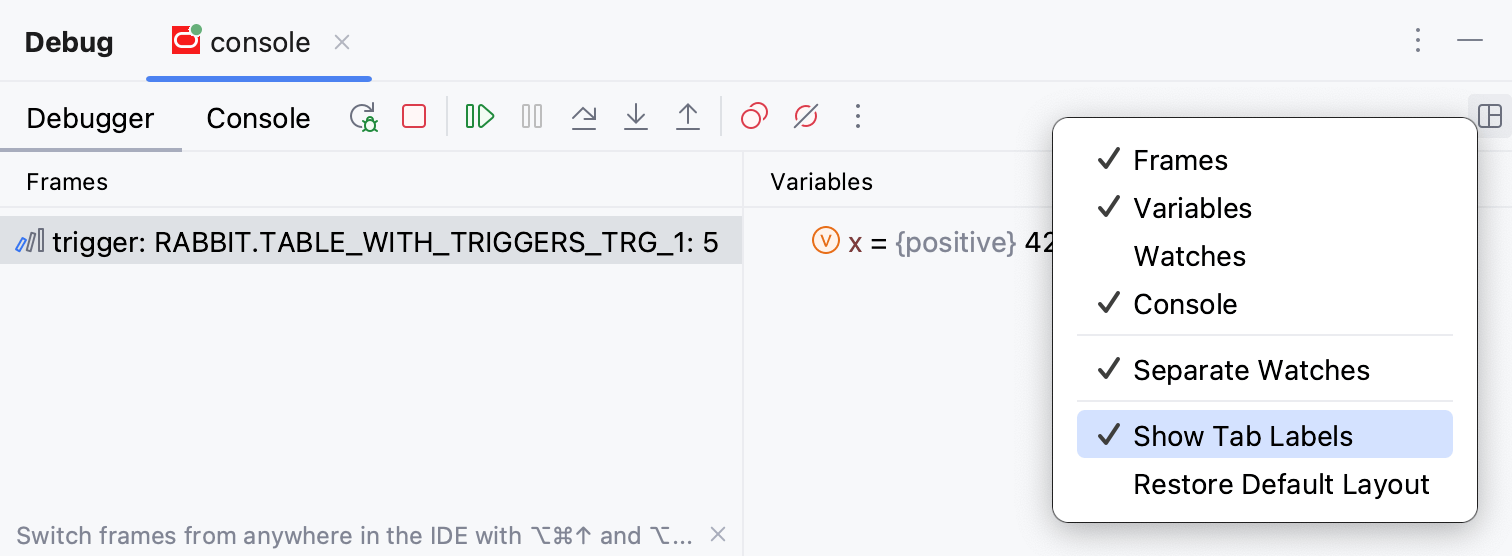Open debugger toolbar more actions menu
Image resolution: width=1512 pixels, height=556 pixels.
click(x=857, y=117)
